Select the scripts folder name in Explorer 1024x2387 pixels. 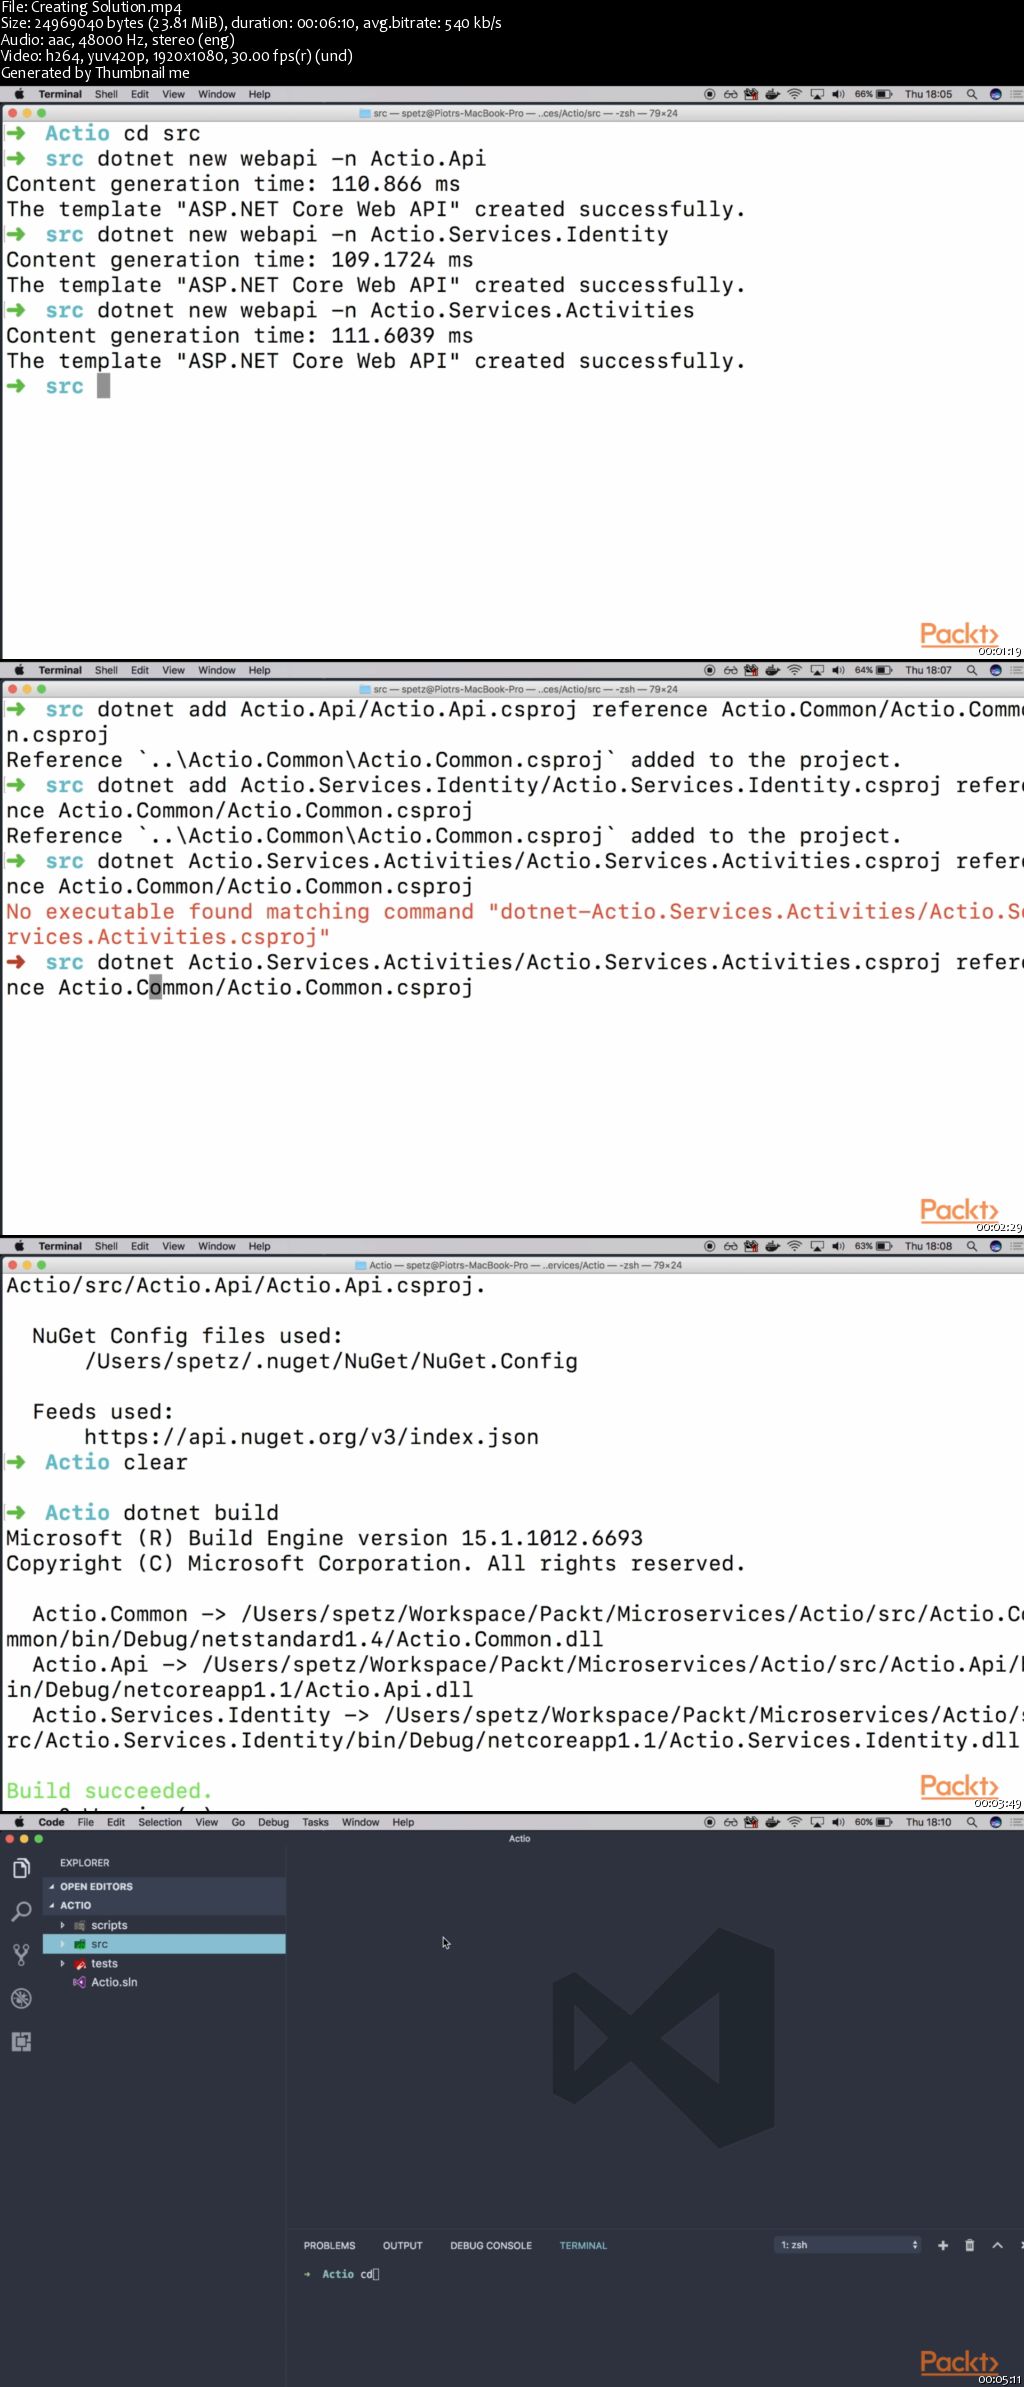[109, 1925]
